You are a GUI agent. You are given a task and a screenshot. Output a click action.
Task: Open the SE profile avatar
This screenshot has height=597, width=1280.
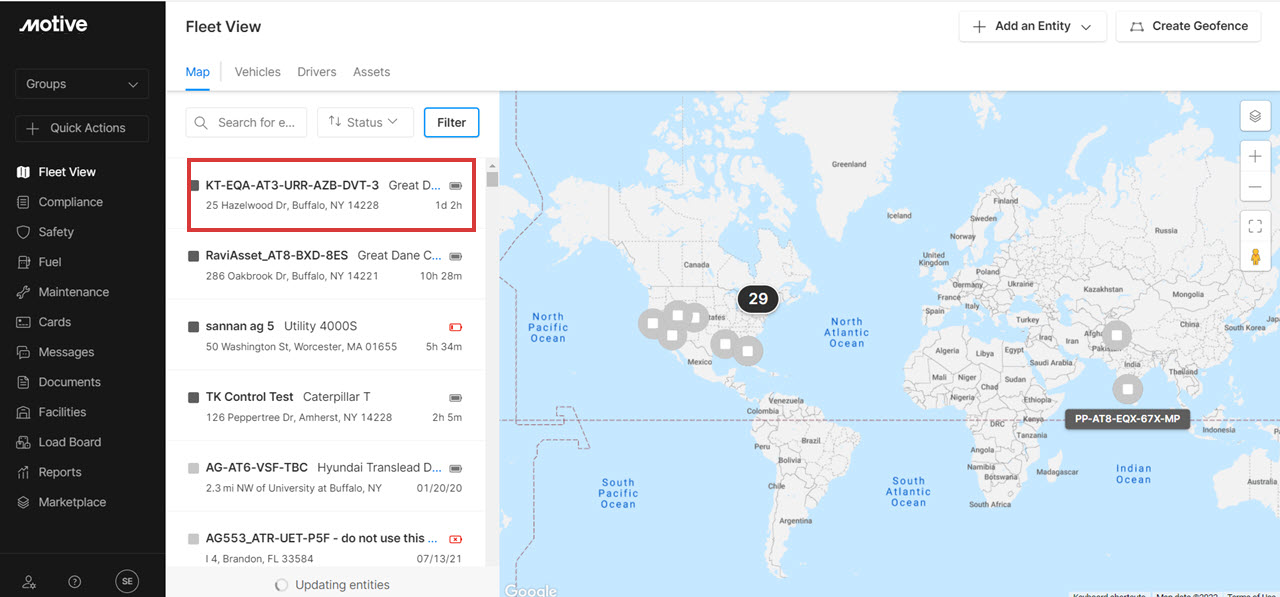click(127, 581)
